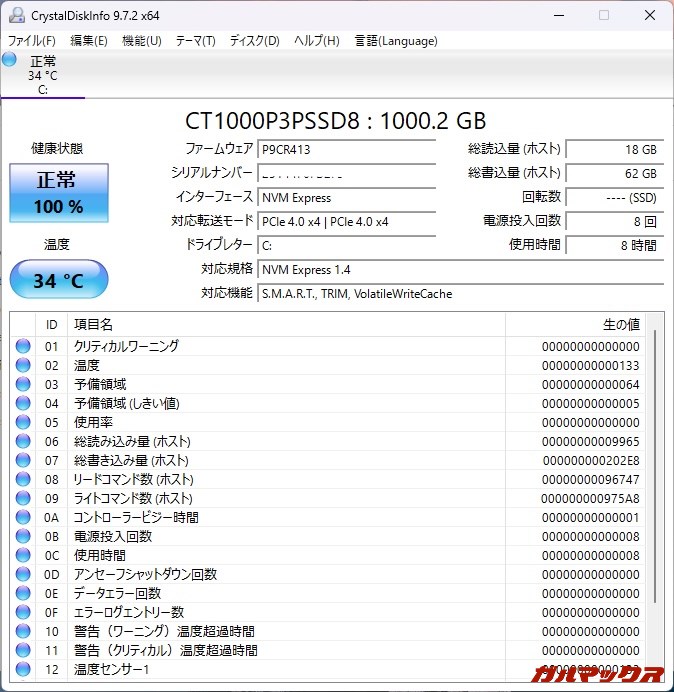Open the 機能(U) menu

[x=141, y=41]
